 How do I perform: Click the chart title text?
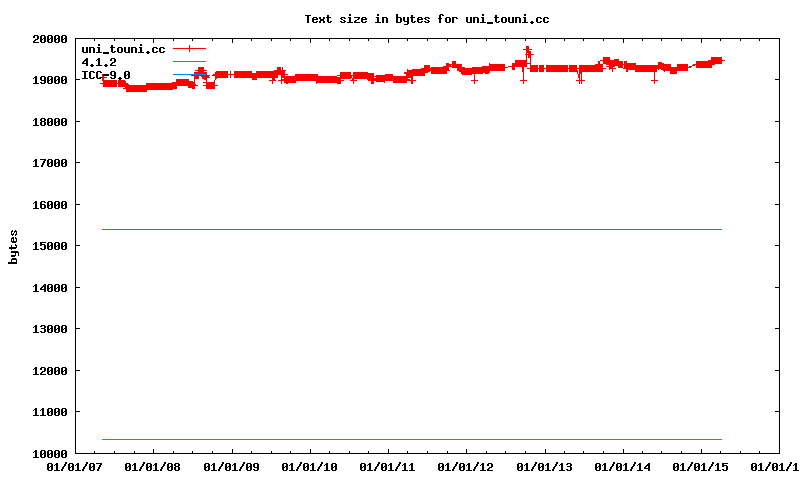(427, 19)
